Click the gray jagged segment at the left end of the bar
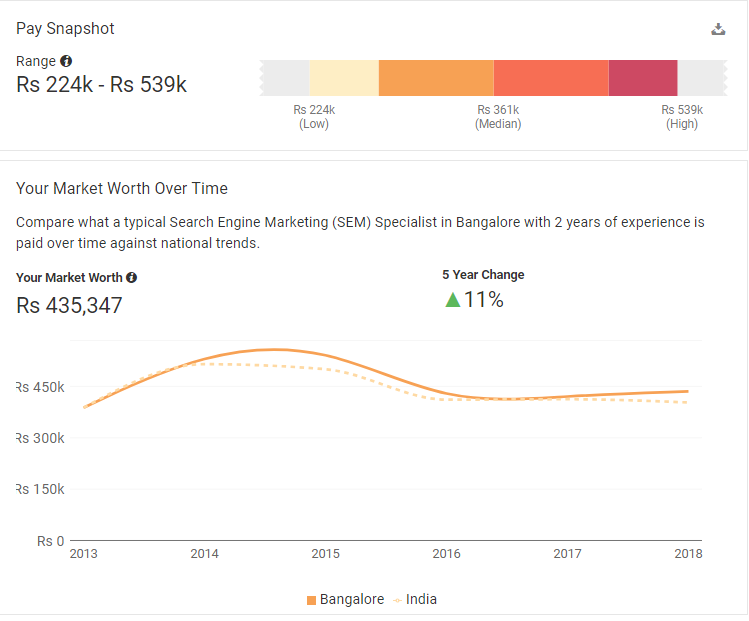The image size is (749, 621). tap(284, 78)
